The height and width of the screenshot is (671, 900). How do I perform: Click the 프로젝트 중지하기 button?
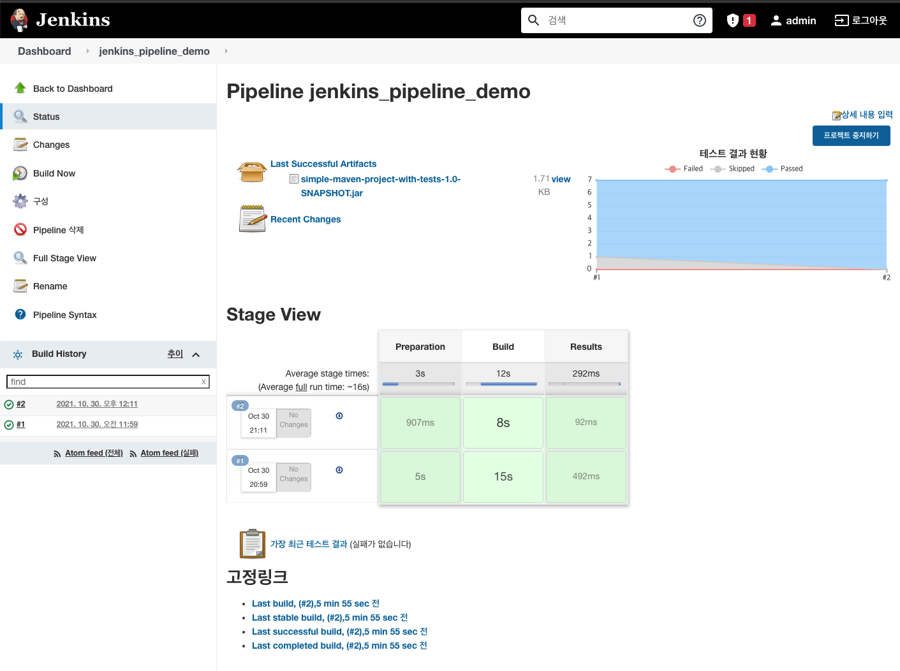851,135
